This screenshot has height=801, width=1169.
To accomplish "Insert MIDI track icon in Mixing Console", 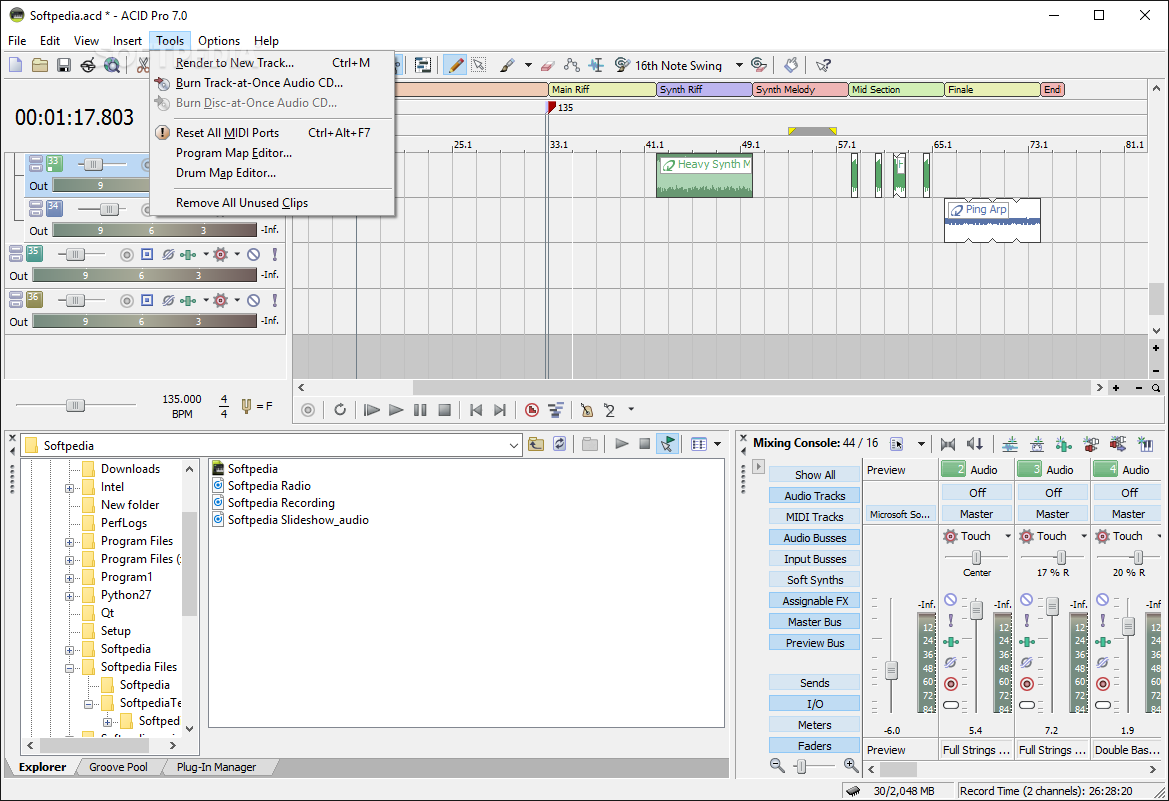I will [x=1037, y=444].
